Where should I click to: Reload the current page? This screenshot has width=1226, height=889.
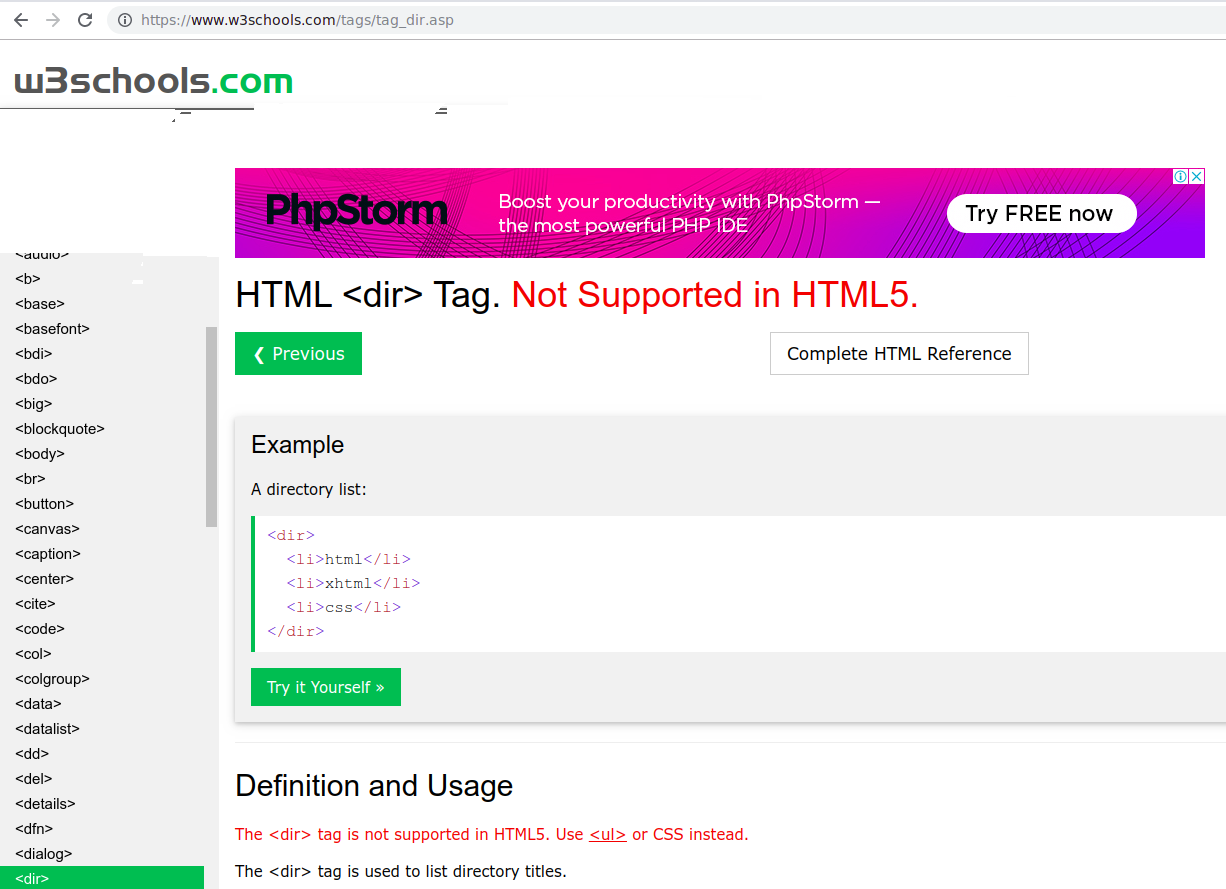pyautogui.click(x=85, y=20)
